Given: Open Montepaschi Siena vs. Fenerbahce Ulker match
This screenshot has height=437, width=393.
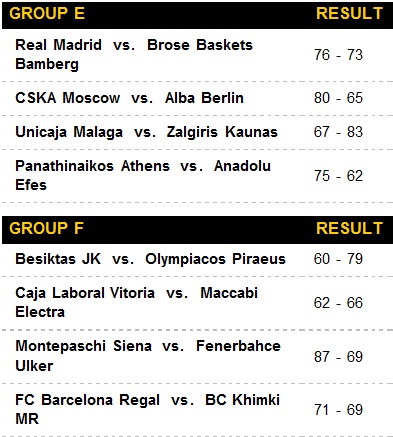Looking at the screenshot, I should [148, 356].
